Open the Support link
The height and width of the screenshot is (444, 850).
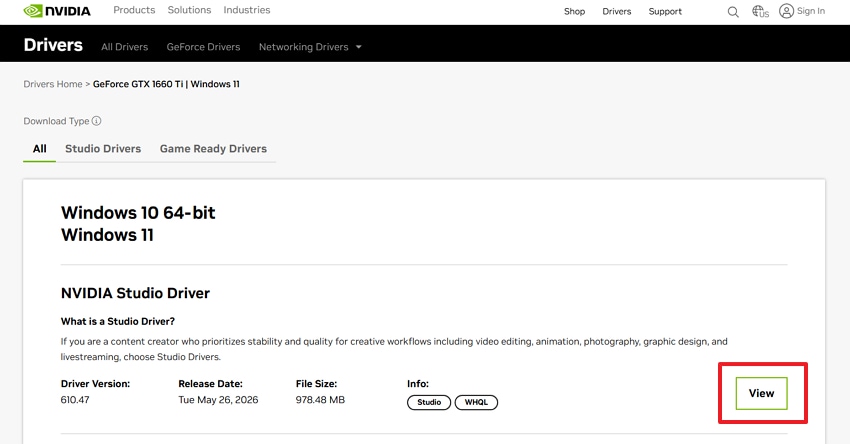[x=665, y=11]
